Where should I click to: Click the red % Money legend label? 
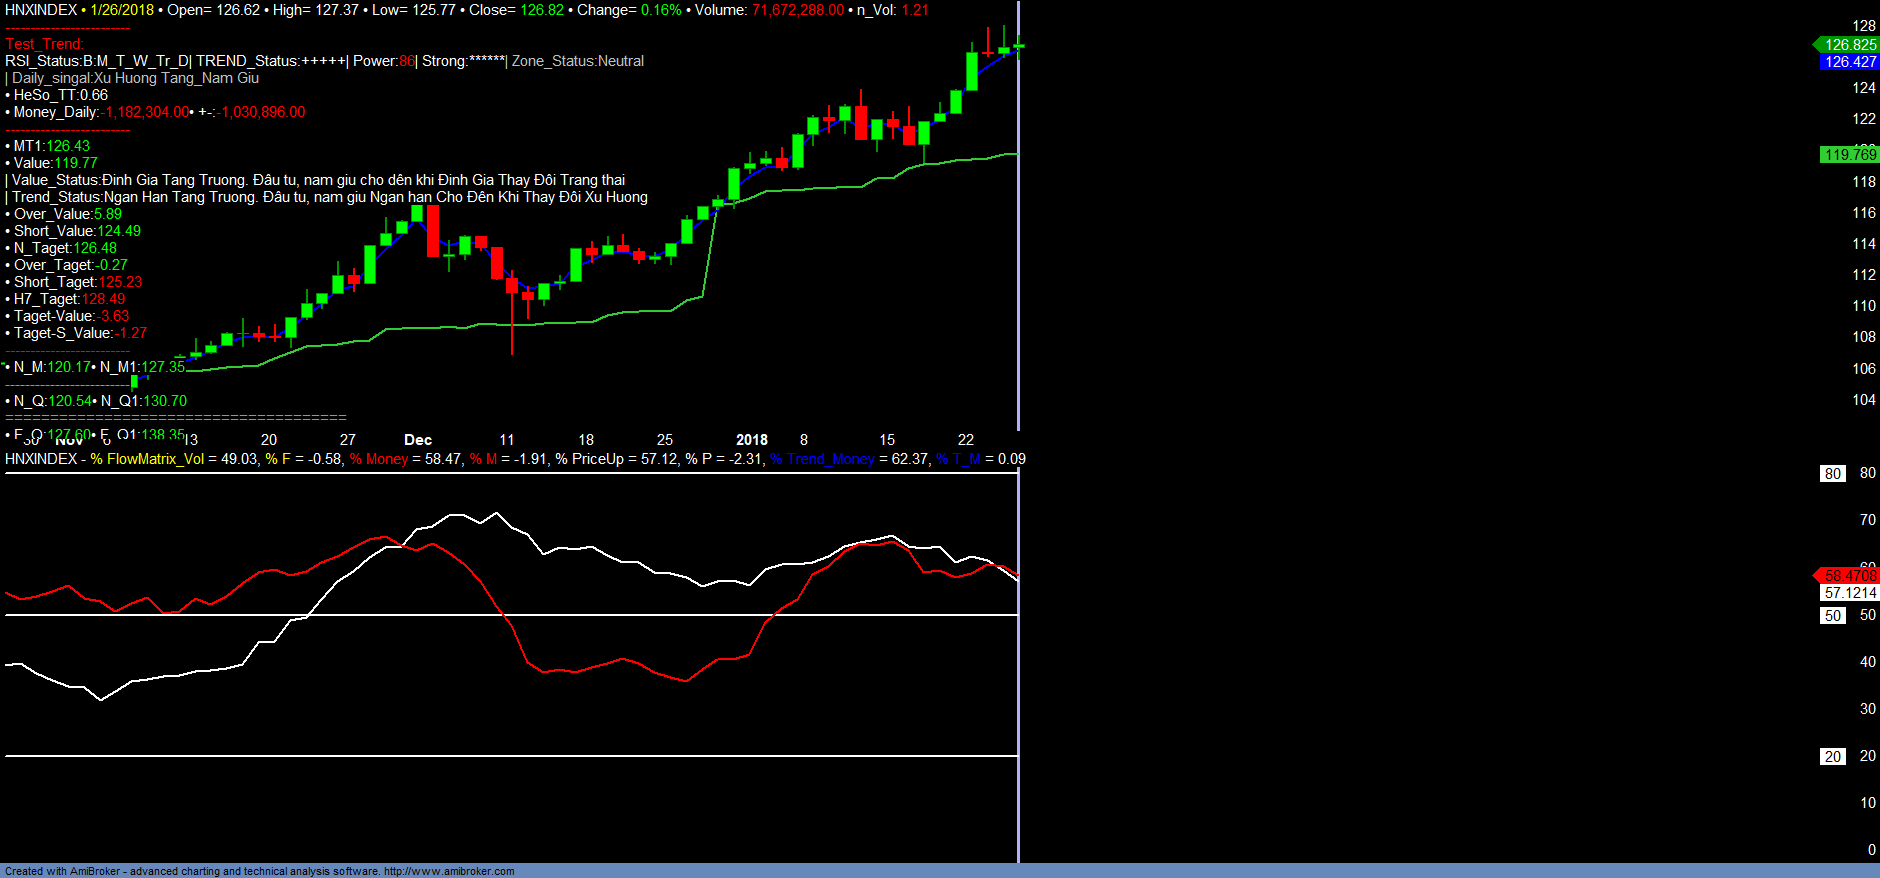coord(379,459)
